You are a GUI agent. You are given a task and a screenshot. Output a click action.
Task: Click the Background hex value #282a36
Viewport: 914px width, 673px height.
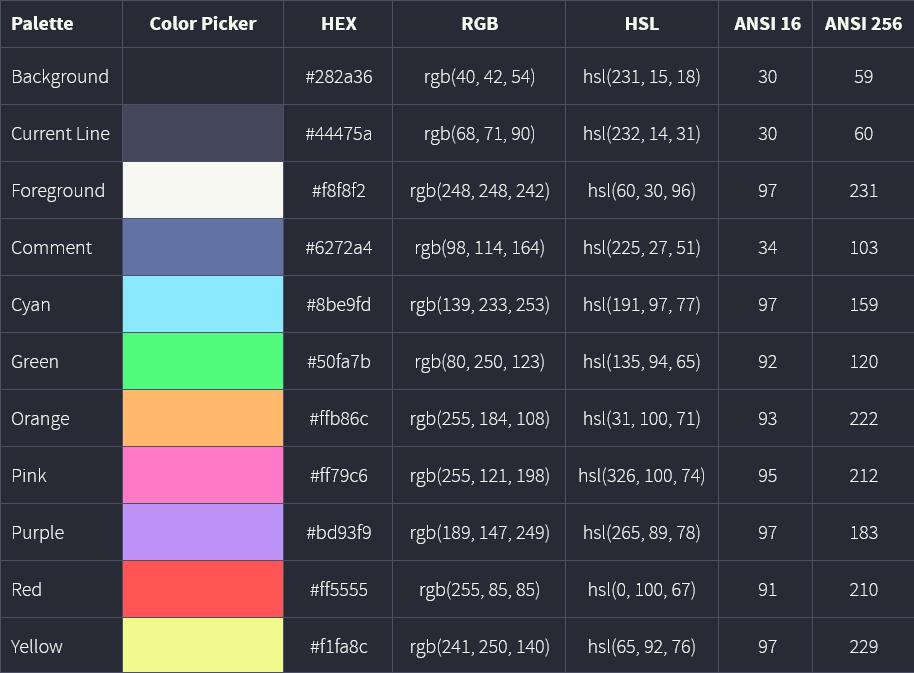tap(339, 76)
